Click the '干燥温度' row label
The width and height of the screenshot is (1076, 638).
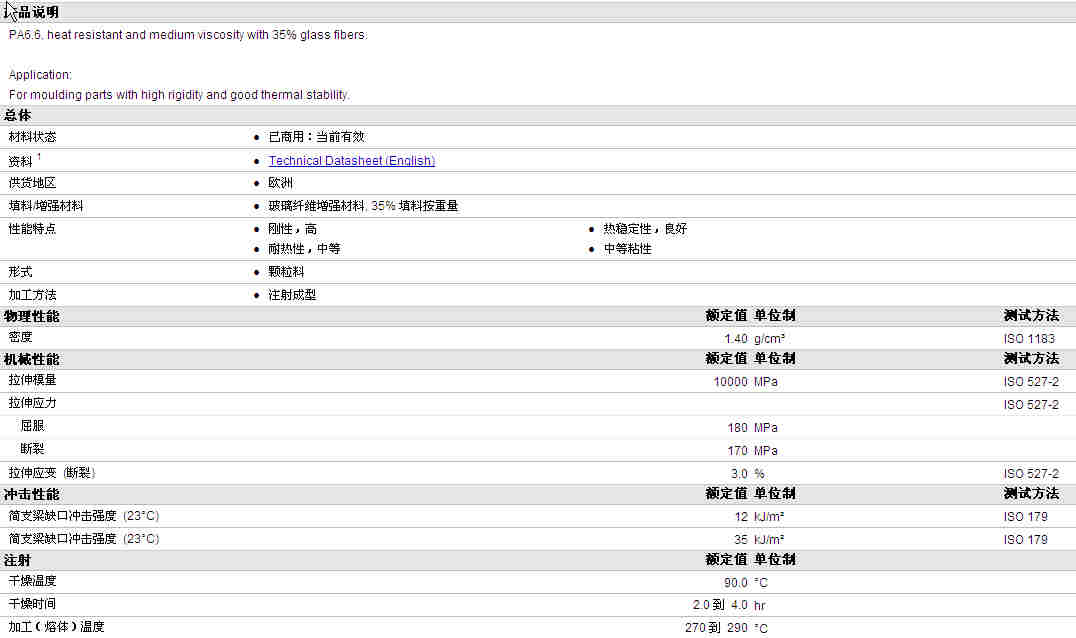pyautogui.click(x=32, y=581)
